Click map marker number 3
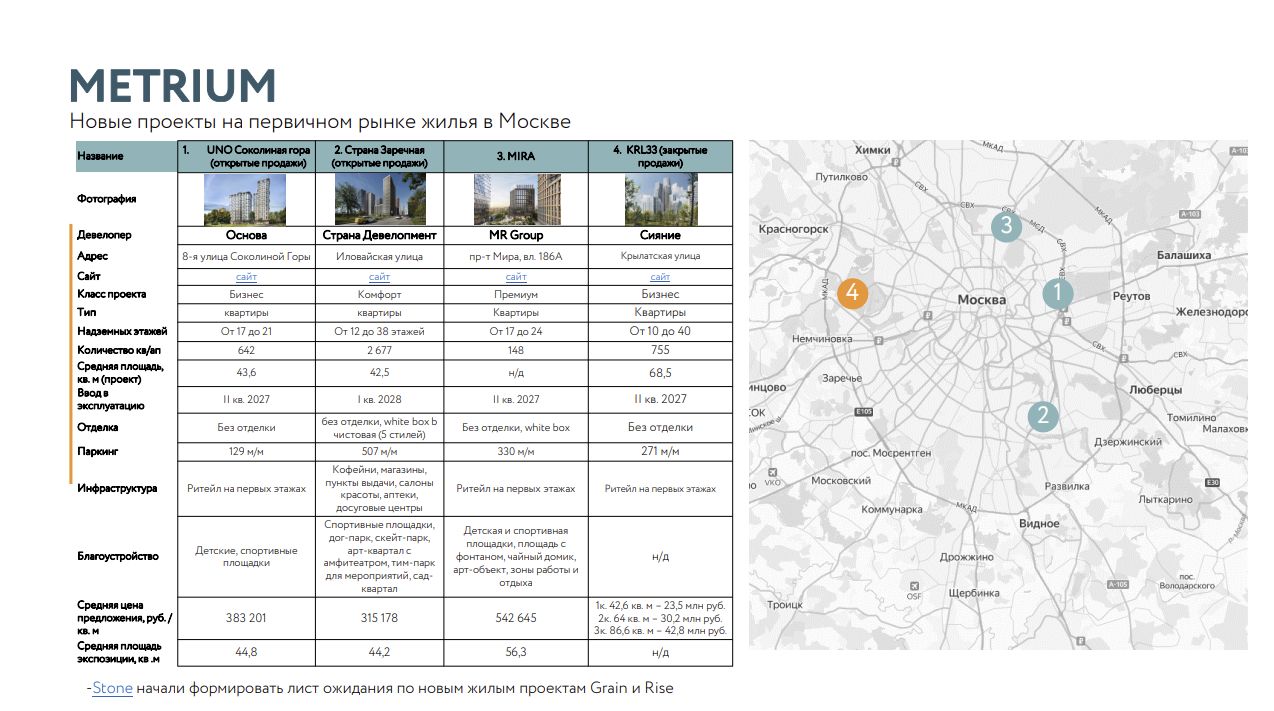This screenshot has height=711, width=1274. [x=1006, y=226]
